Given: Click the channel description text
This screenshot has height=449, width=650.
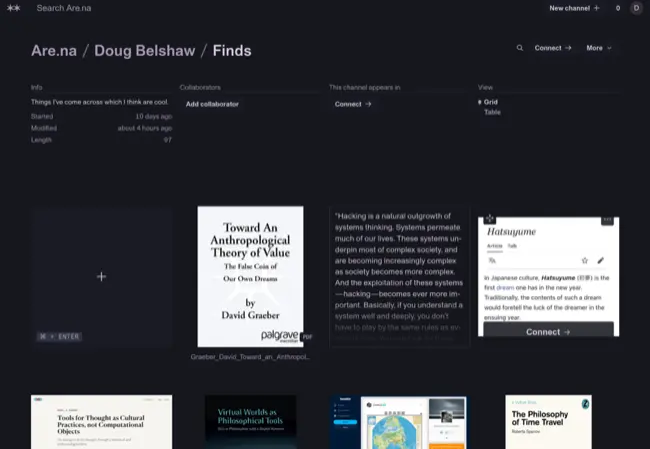Looking at the screenshot, I should coord(99,102).
